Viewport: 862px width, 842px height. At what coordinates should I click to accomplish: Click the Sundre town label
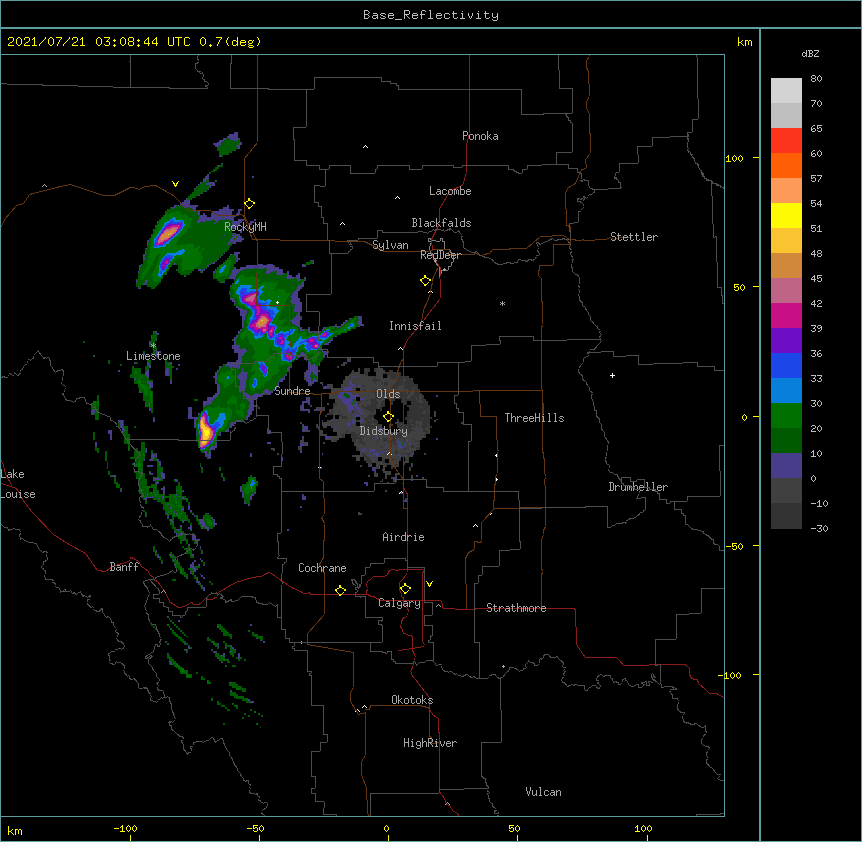click(x=292, y=391)
